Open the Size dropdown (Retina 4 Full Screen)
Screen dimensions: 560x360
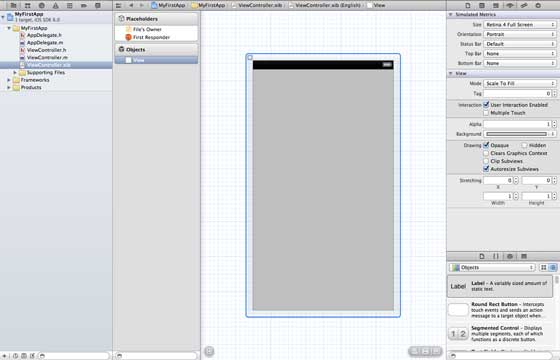coord(520,25)
